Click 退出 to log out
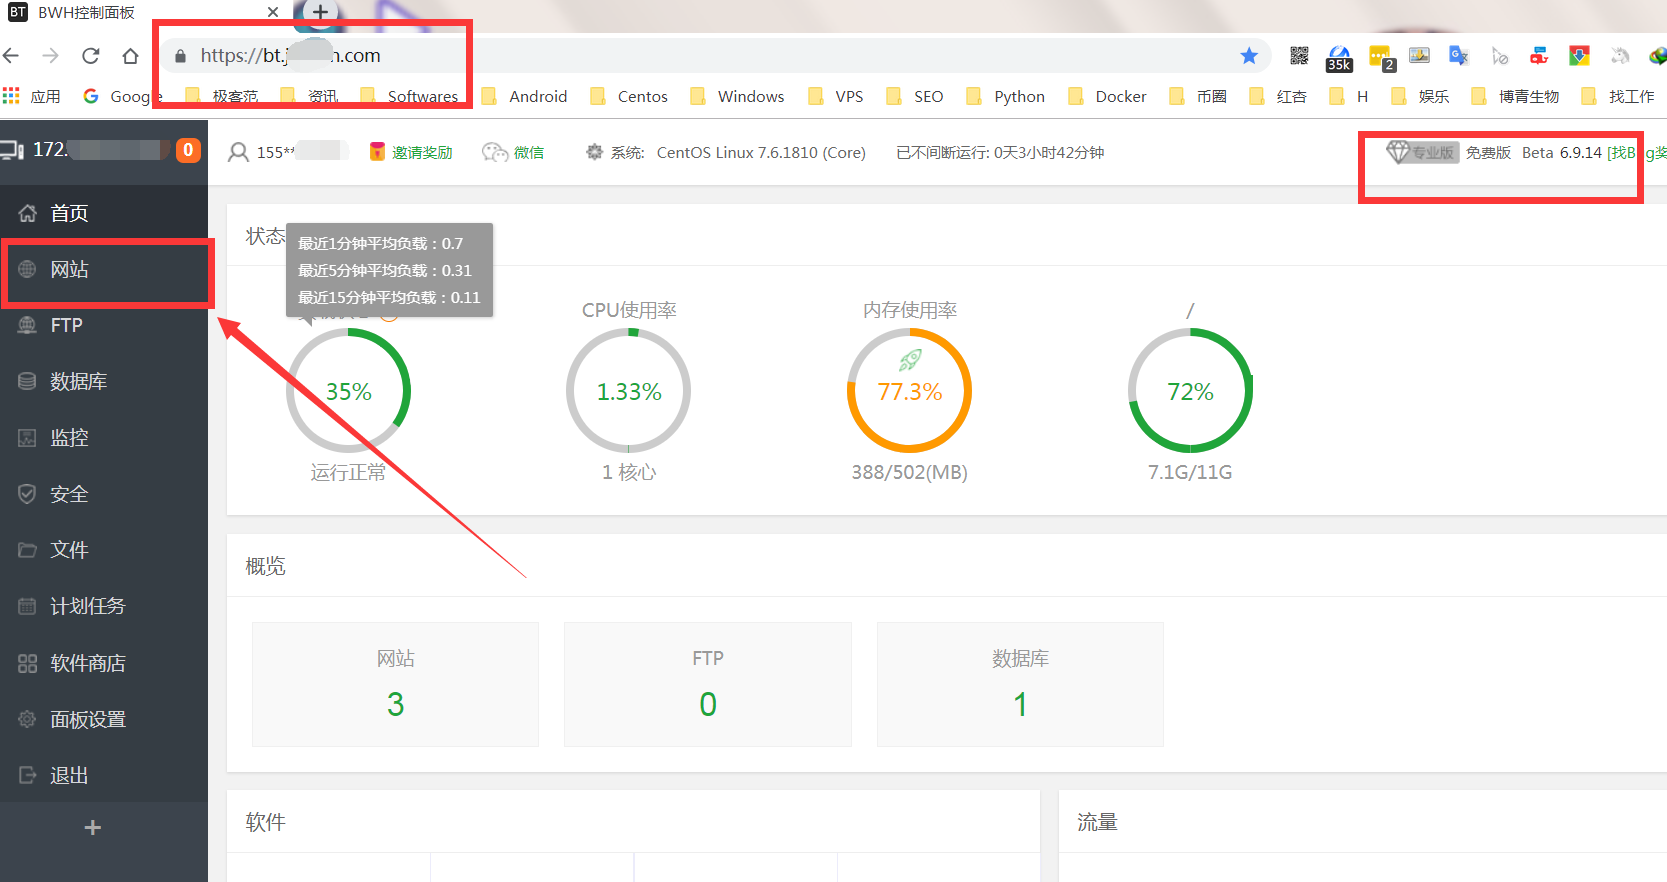This screenshot has height=882, width=1667. click(104, 775)
